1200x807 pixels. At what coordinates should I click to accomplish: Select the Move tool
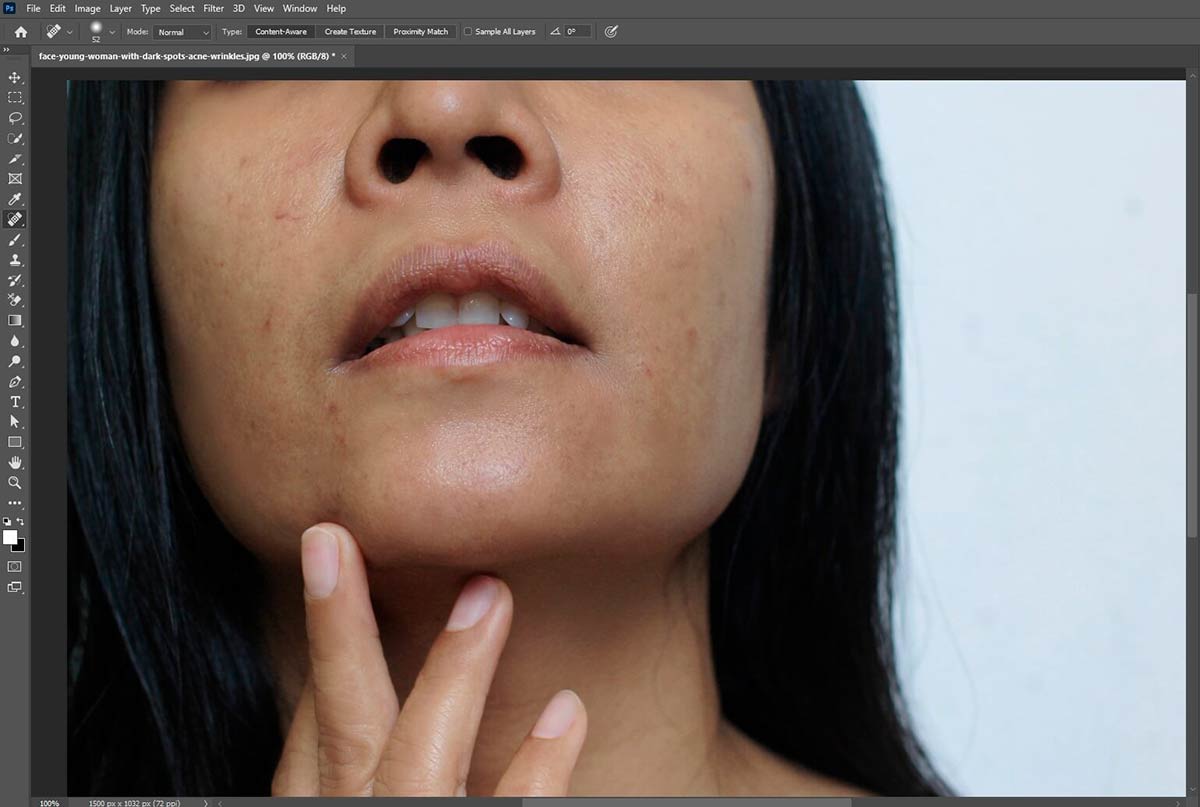point(15,77)
